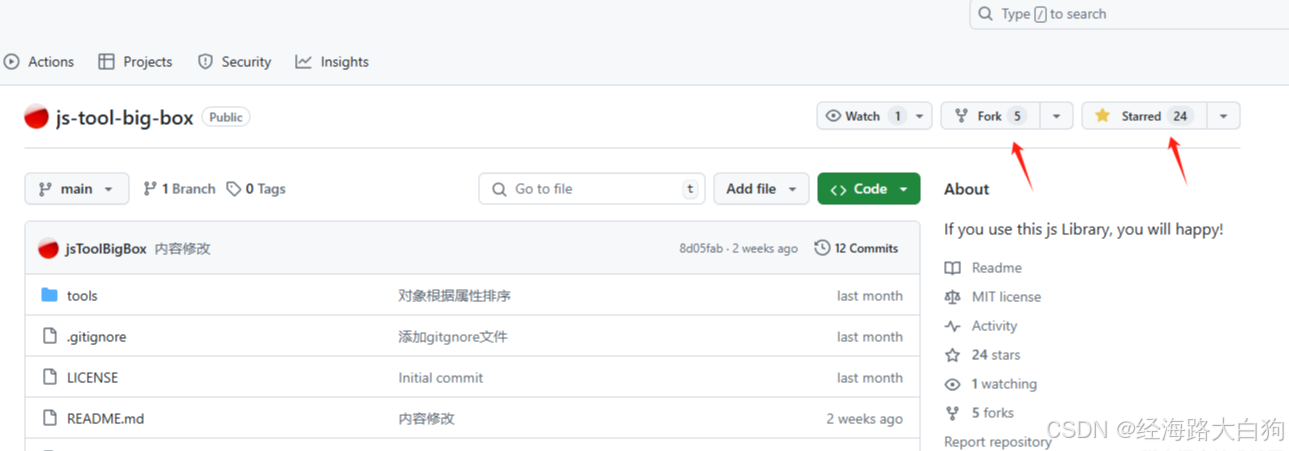Click the Report repository link
Screen dimensions: 1289x451
[x=998, y=442]
